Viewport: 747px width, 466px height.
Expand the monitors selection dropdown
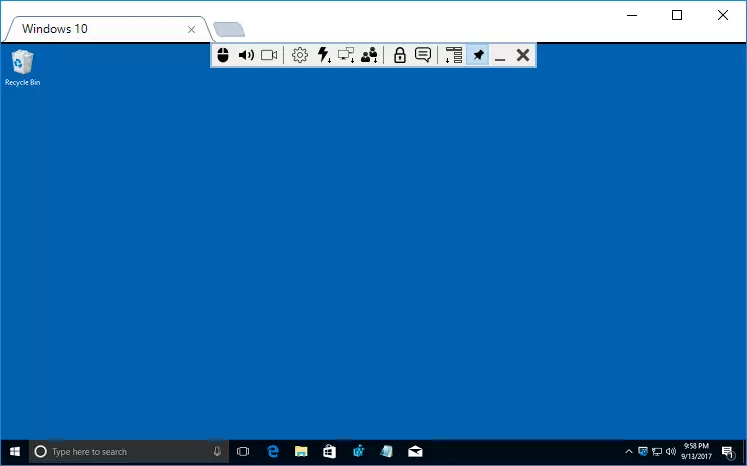click(x=346, y=56)
